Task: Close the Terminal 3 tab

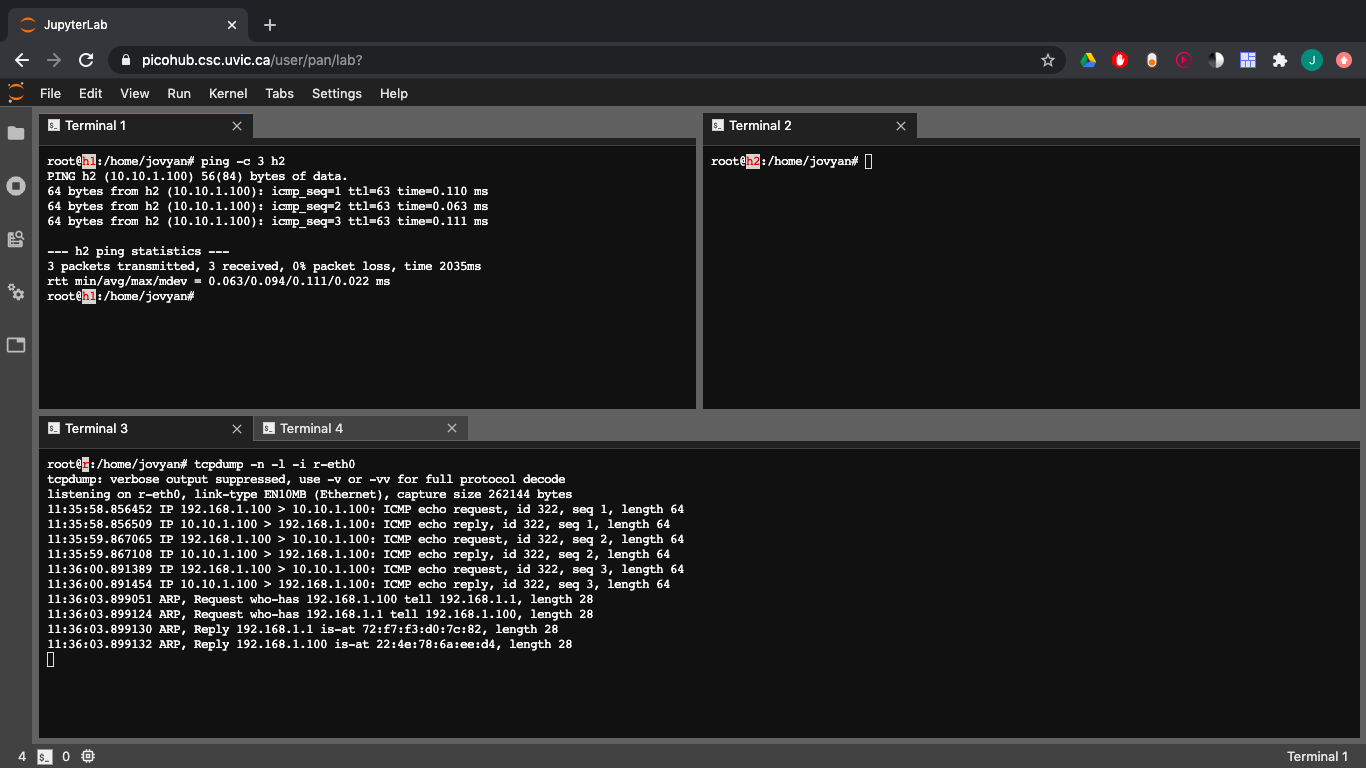Action: tap(237, 429)
